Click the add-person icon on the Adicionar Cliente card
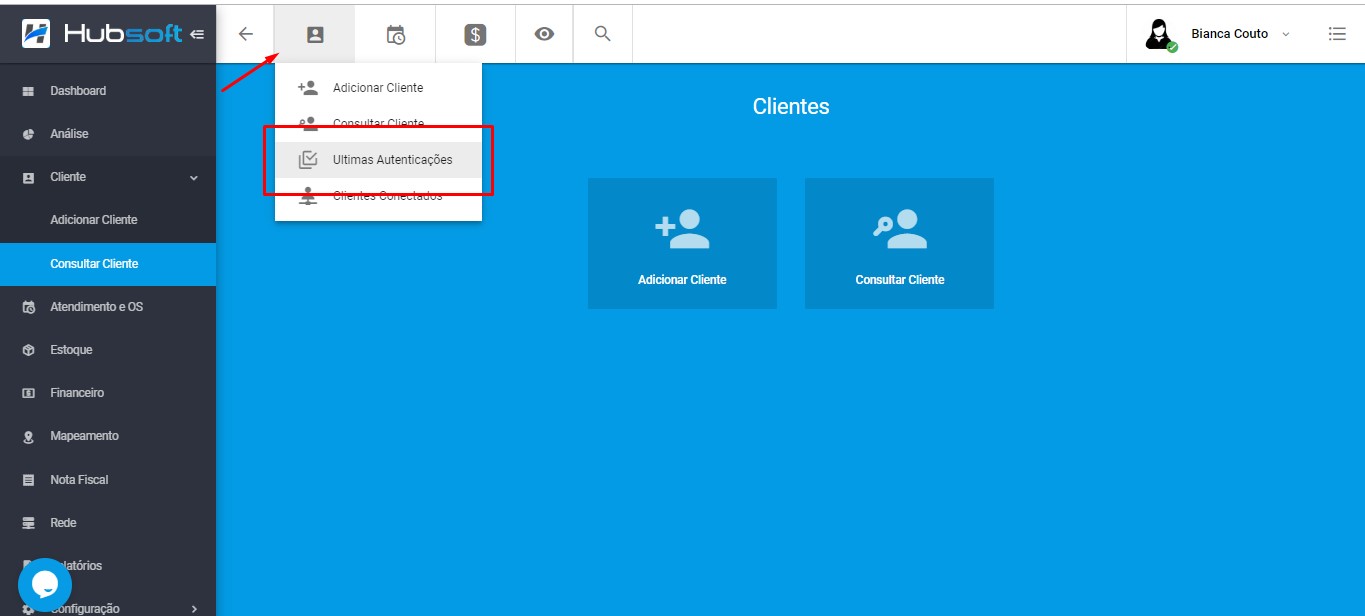 tap(682, 229)
